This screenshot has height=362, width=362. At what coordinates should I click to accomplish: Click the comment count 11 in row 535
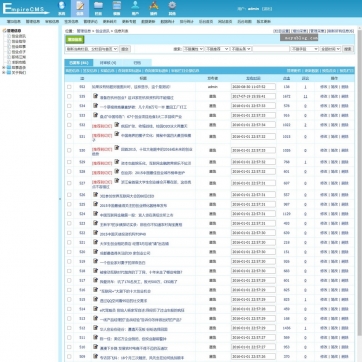click(305, 96)
